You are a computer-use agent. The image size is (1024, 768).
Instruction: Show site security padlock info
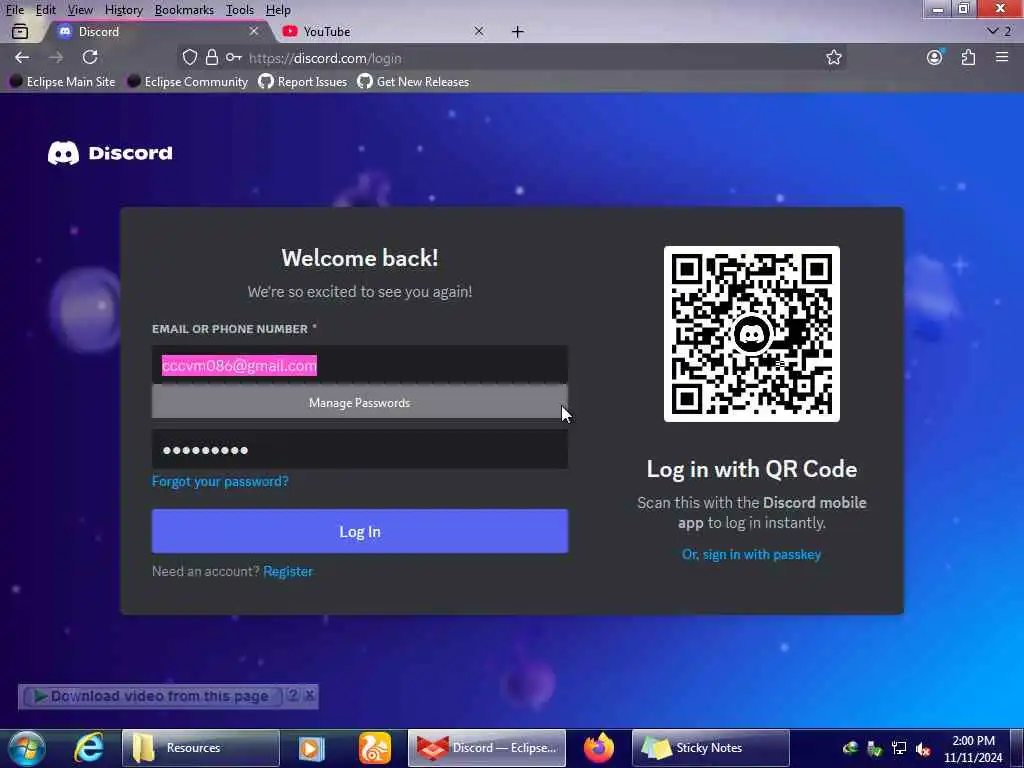(212, 57)
